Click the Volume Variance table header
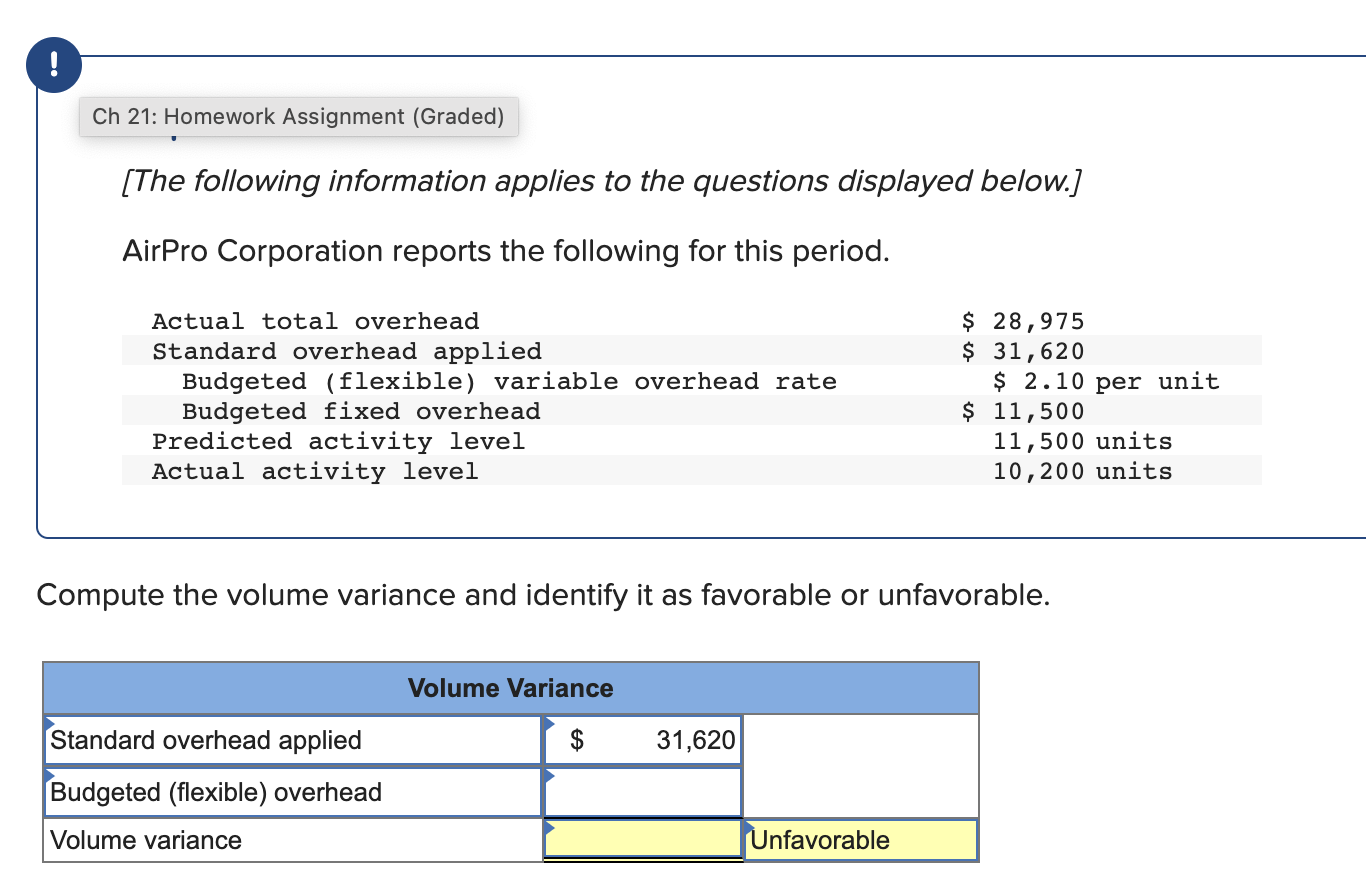This screenshot has width=1366, height=894. click(x=511, y=688)
